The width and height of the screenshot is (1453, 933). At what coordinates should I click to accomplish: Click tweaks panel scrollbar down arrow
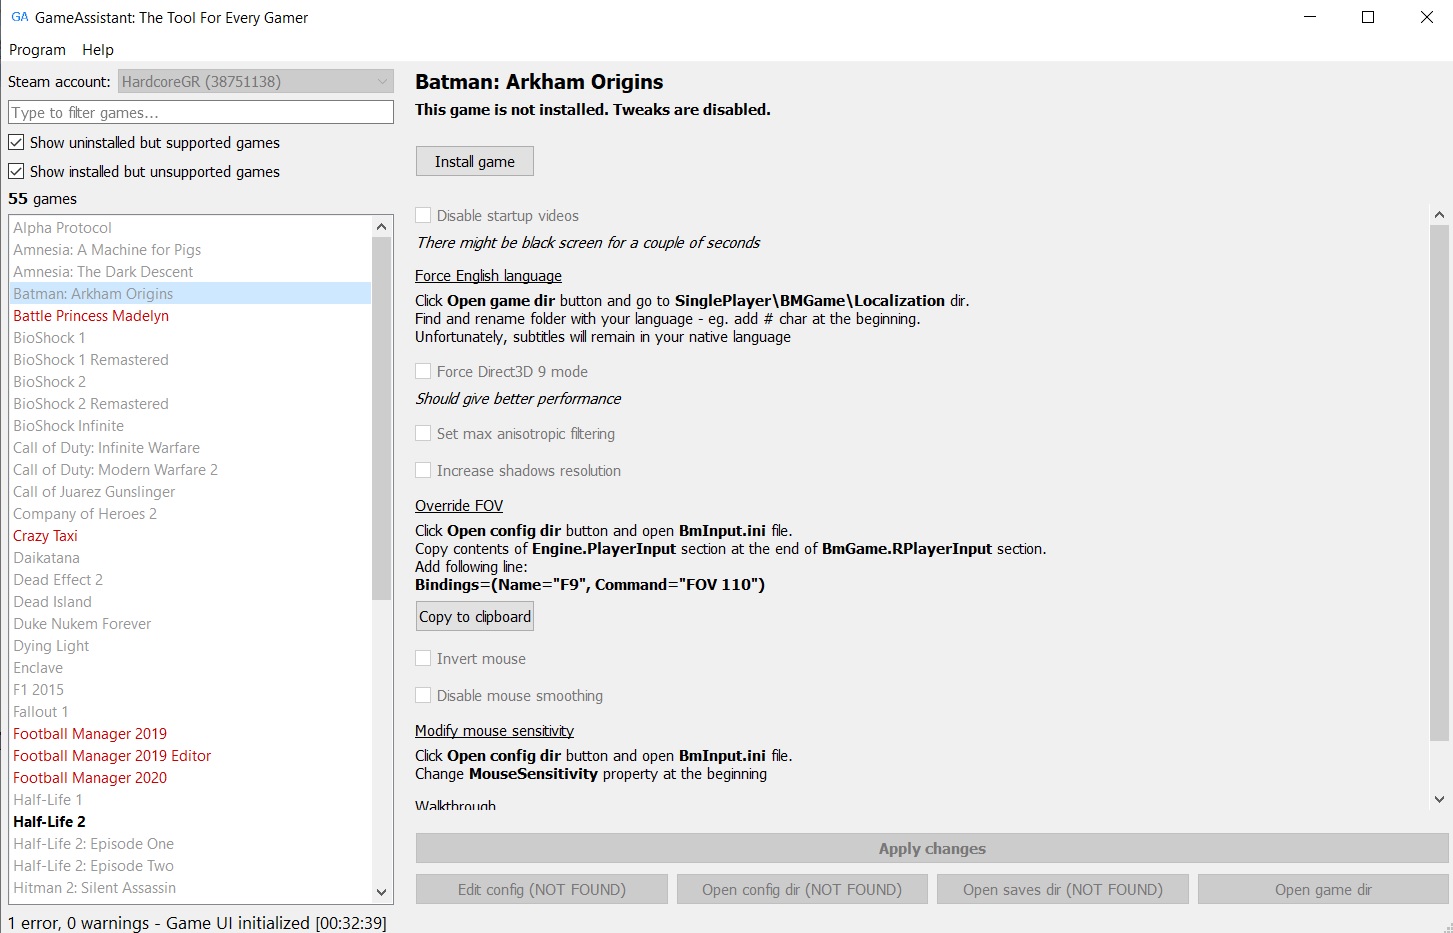pyautogui.click(x=1439, y=799)
